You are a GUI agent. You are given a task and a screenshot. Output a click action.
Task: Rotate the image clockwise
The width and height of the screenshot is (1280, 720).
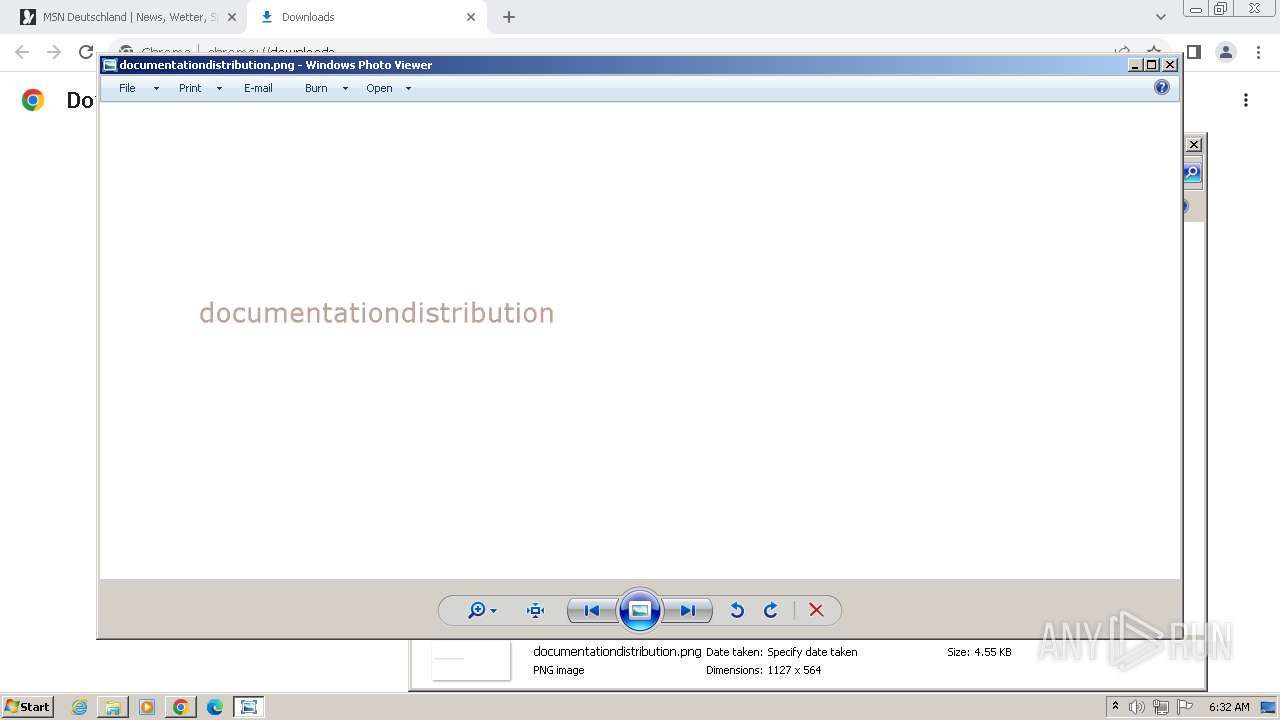[x=771, y=610]
